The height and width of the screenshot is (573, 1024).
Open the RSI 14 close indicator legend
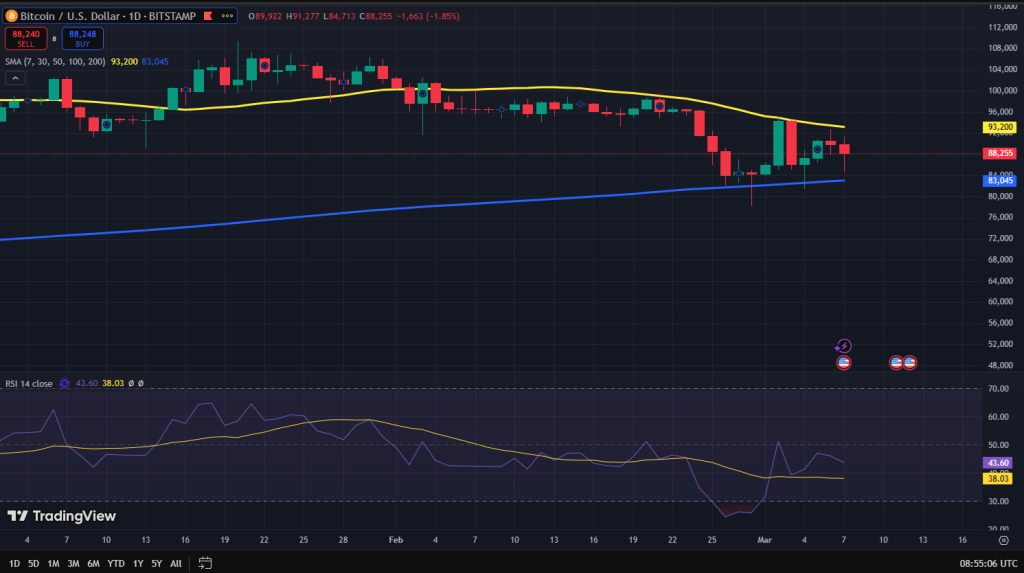(x=29, y=384)
